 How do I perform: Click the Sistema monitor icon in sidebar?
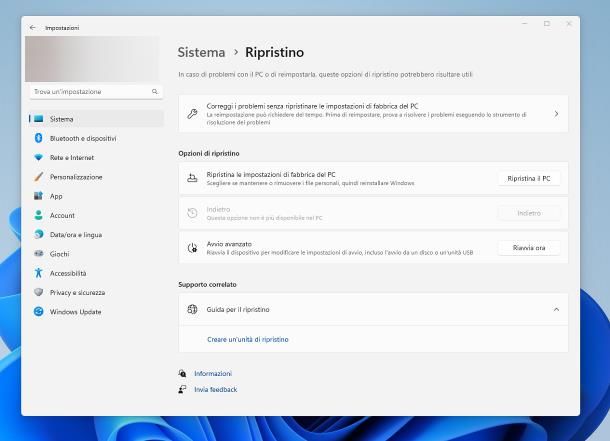click(39, 119)
